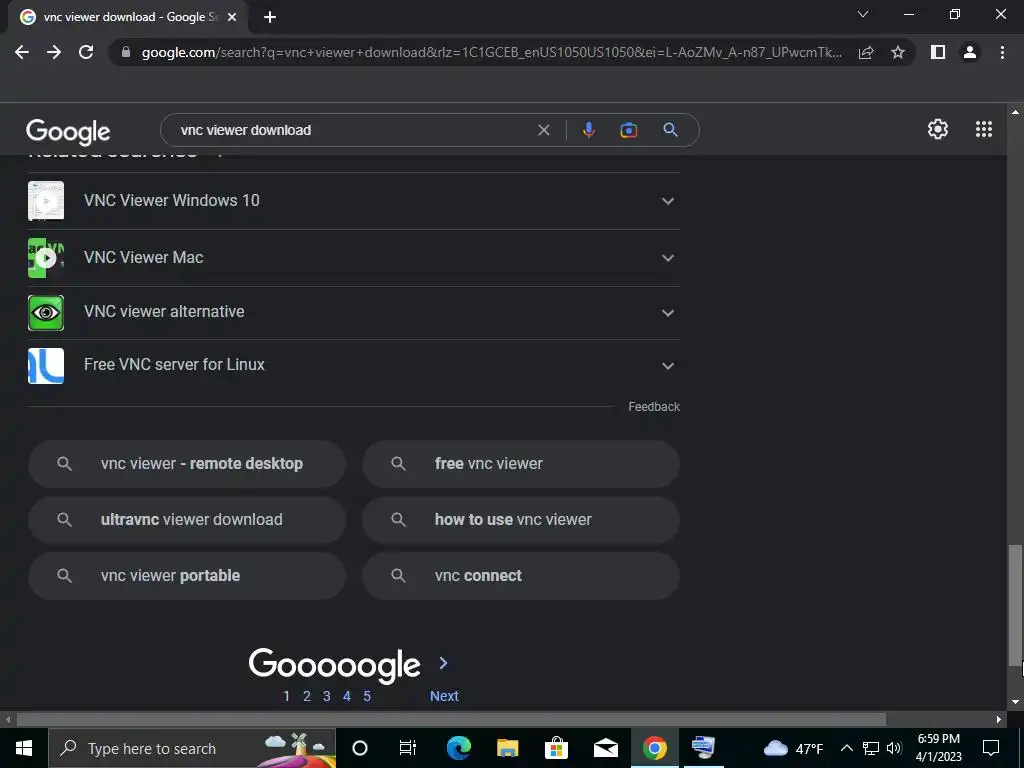Click the horizontal scrollbar thumb
This screenshot has width=1024, height=768.
coord(451,720)
